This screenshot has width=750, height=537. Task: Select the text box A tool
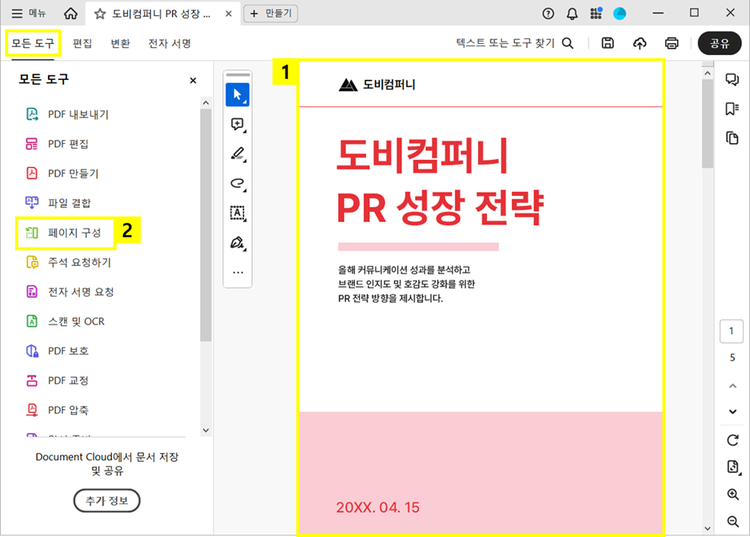click(x=237, y=213)
